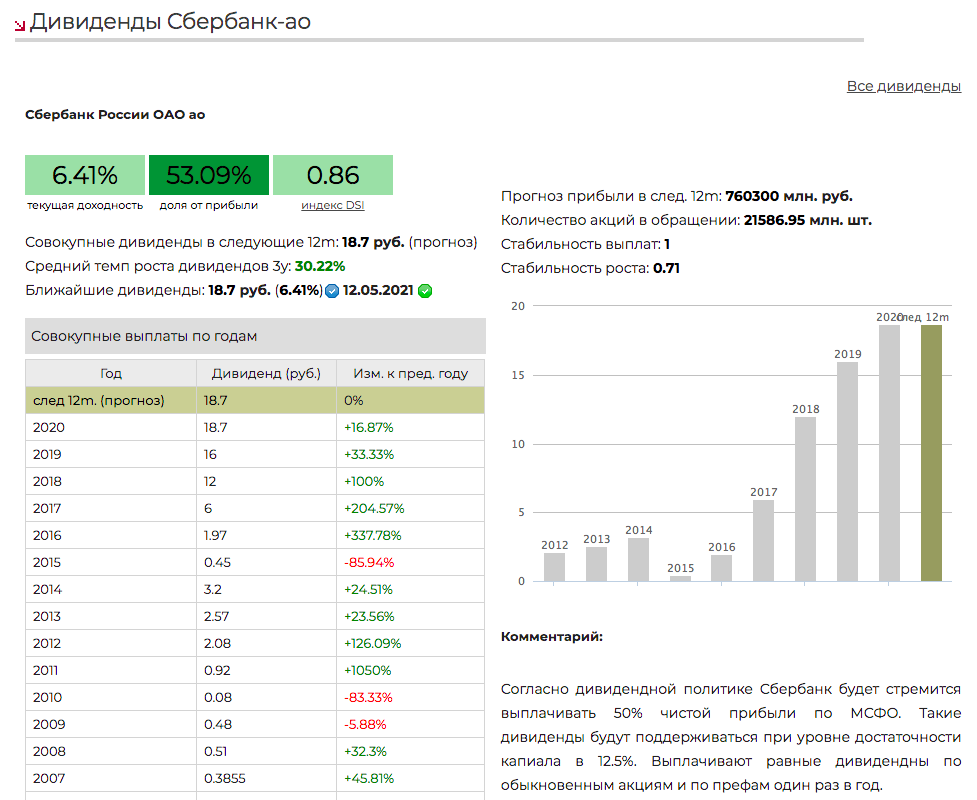
Task: Click the 0.08 dividend value for 2010
Action: (x=217, y=697)
